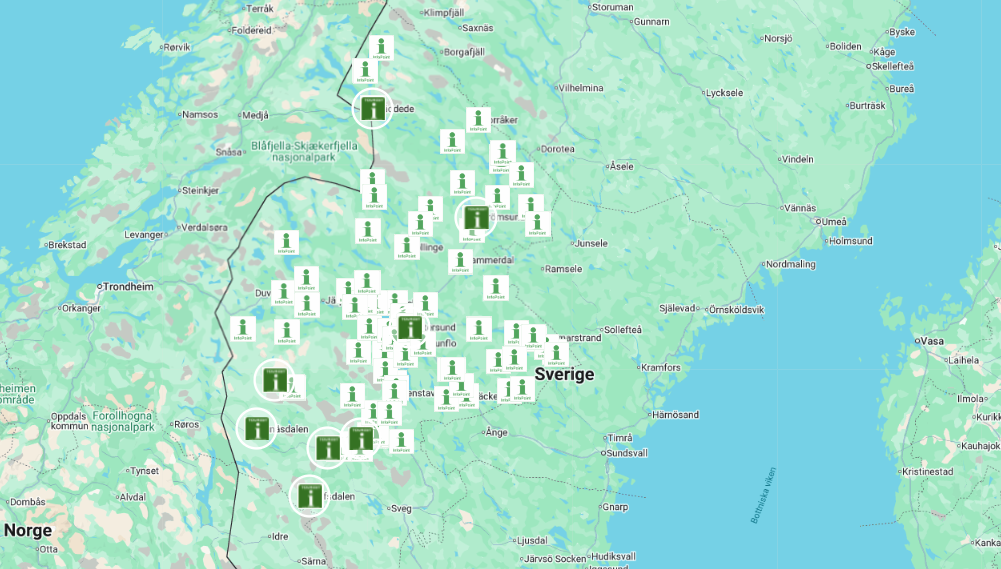Click the Røros label
This screenshot has height=569, width=1001.
pyautogui.click(x=186, y=424)
